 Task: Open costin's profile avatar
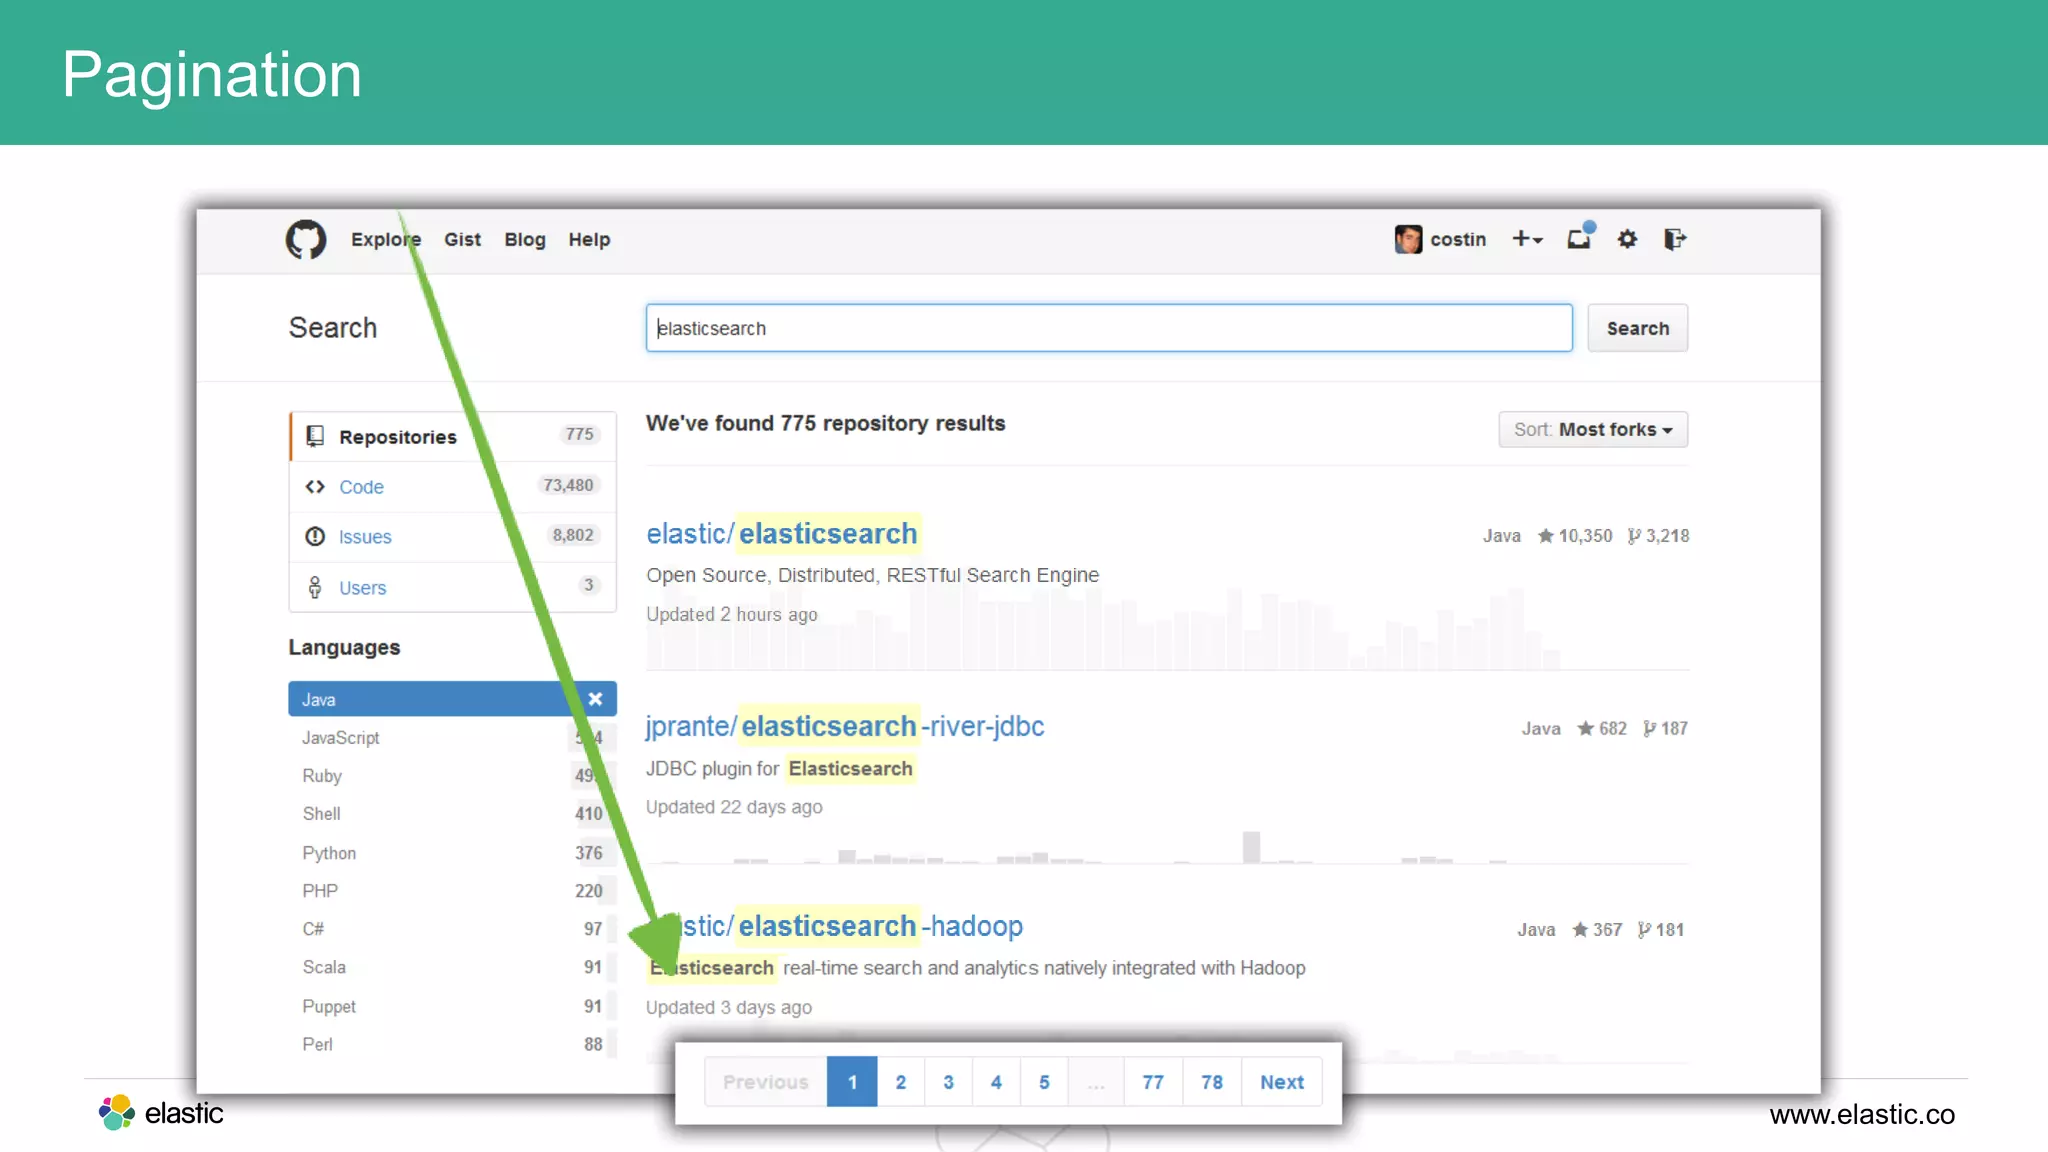click(1408, 239)
